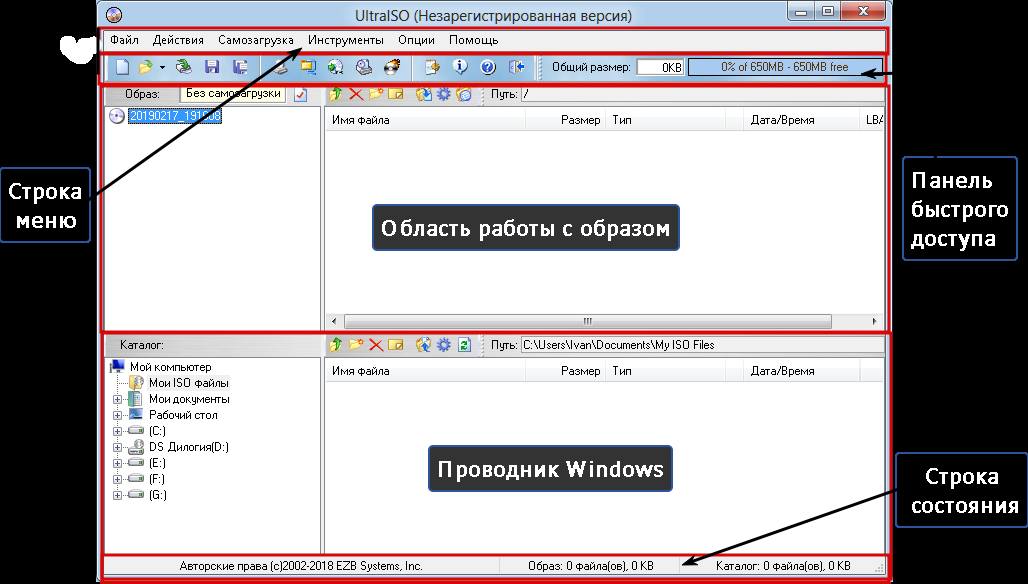Click the yellow folder convert toolbar icon
The height and width of the screenshot is (584, 1028).
point(307,67)
